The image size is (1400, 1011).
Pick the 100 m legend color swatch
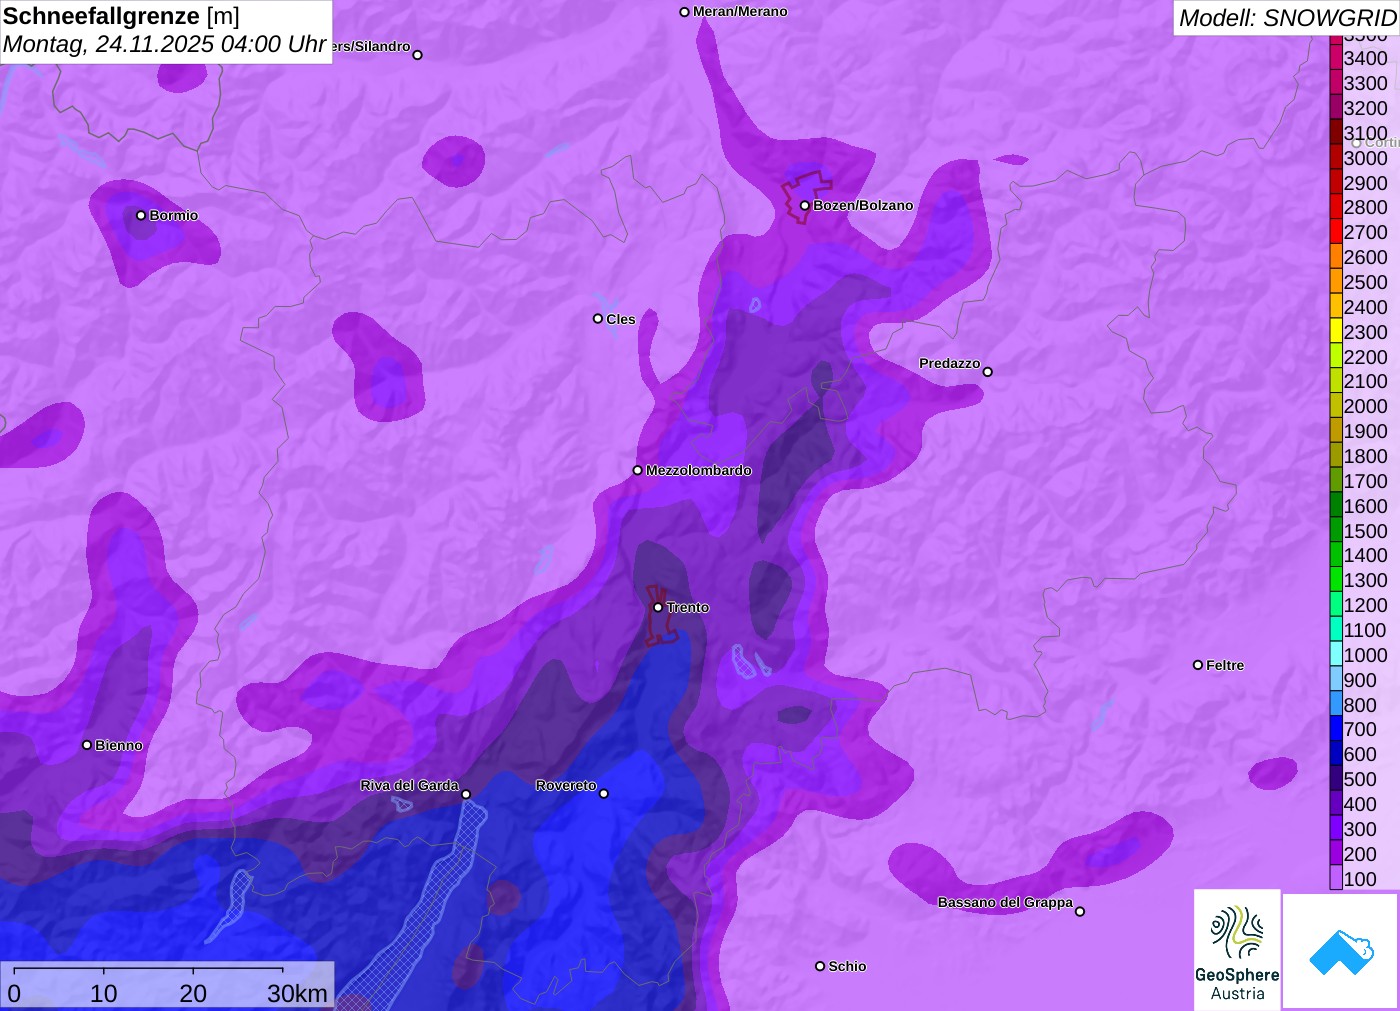(1336, 878)
